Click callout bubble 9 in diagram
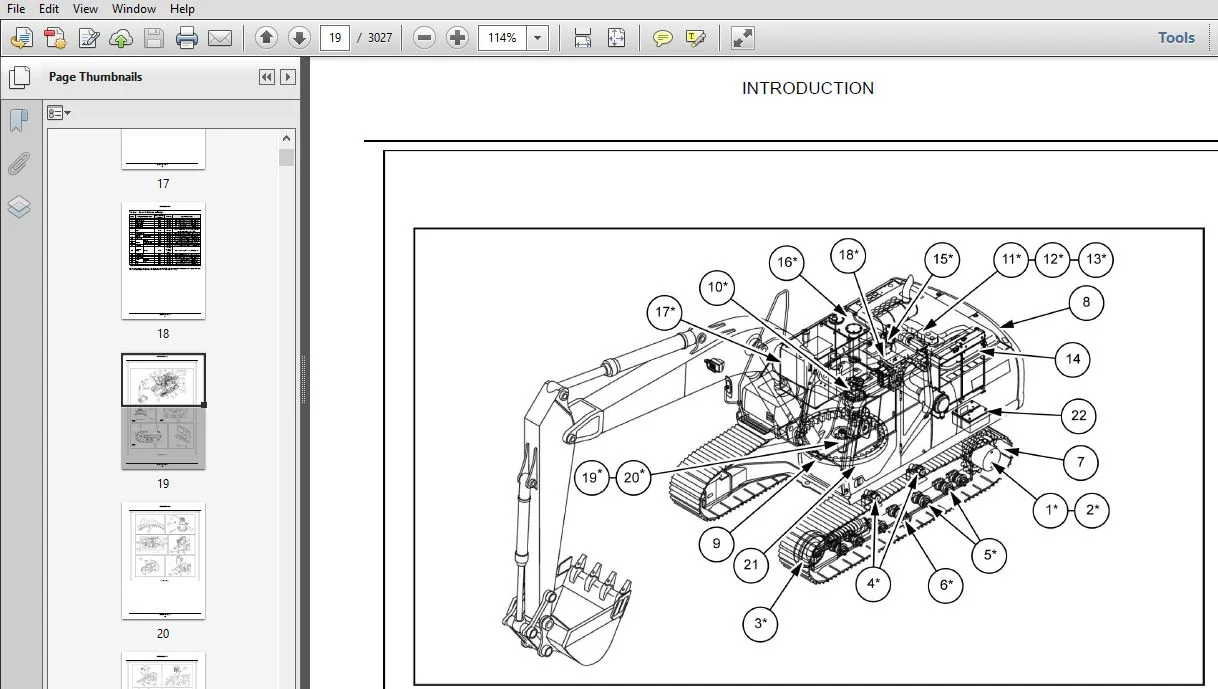Screen dimensions: 1218x689 click(716, 544)
